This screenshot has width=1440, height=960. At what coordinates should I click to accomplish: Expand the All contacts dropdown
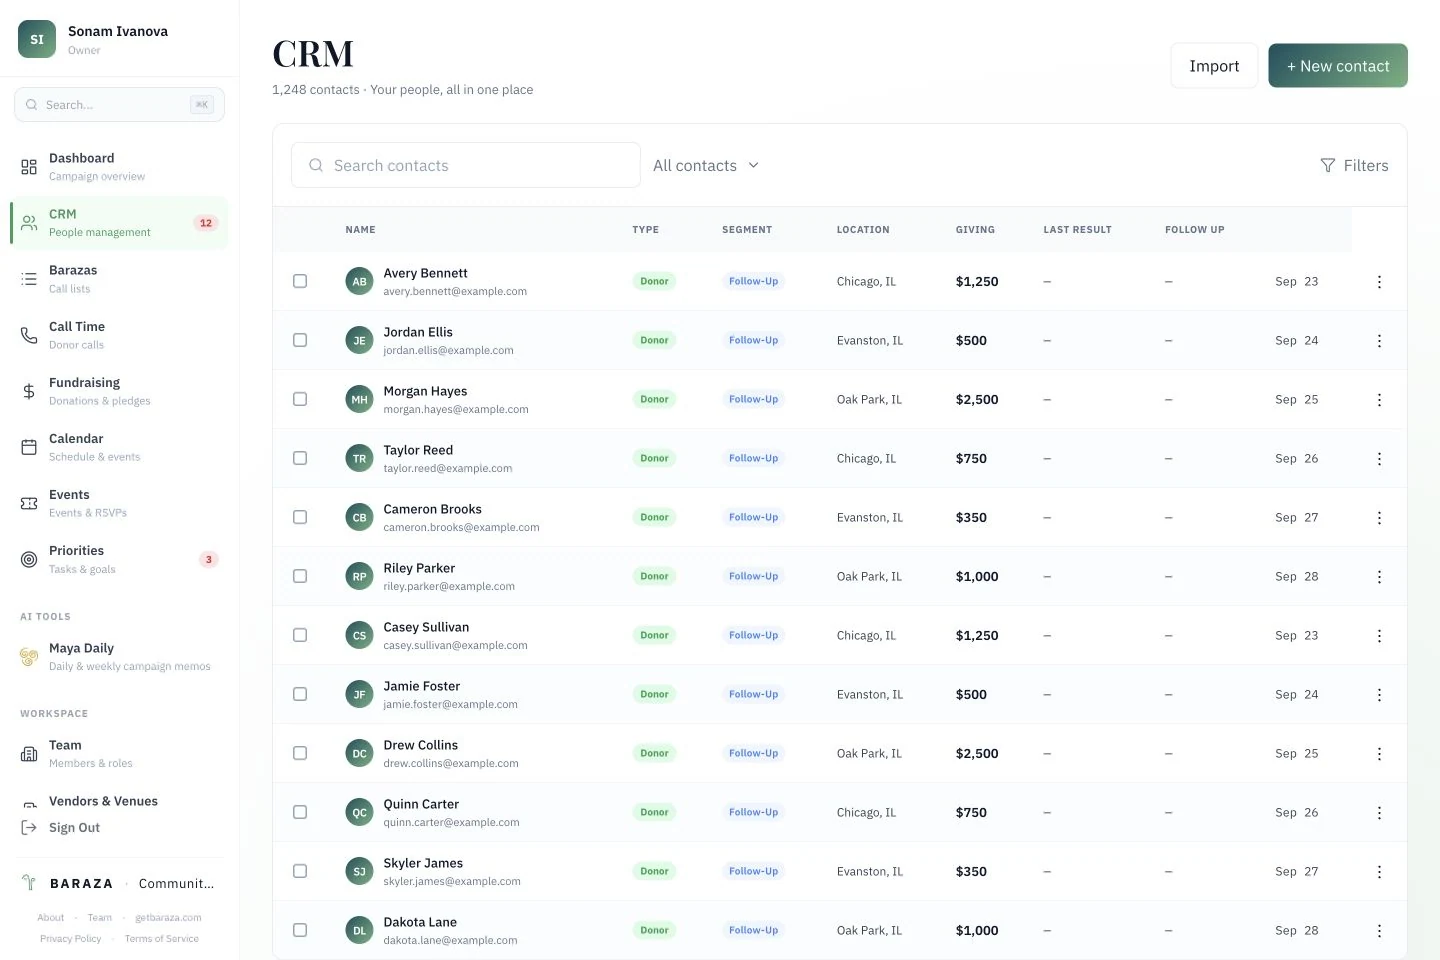[706, 166]
